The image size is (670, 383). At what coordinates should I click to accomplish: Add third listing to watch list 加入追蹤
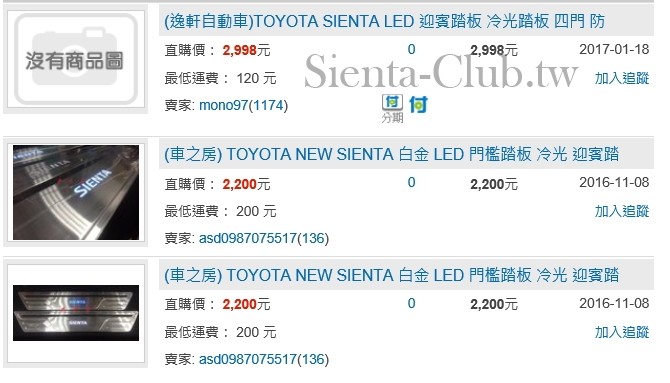click(622, 332)
